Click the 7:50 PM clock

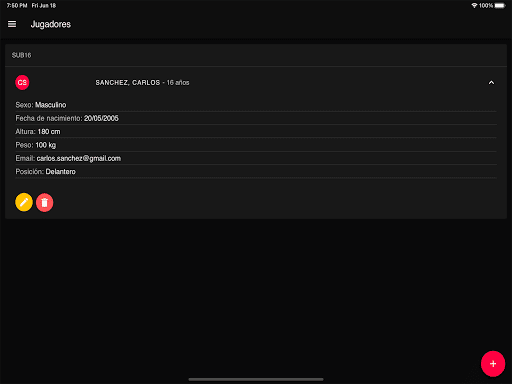pos(17,6)
